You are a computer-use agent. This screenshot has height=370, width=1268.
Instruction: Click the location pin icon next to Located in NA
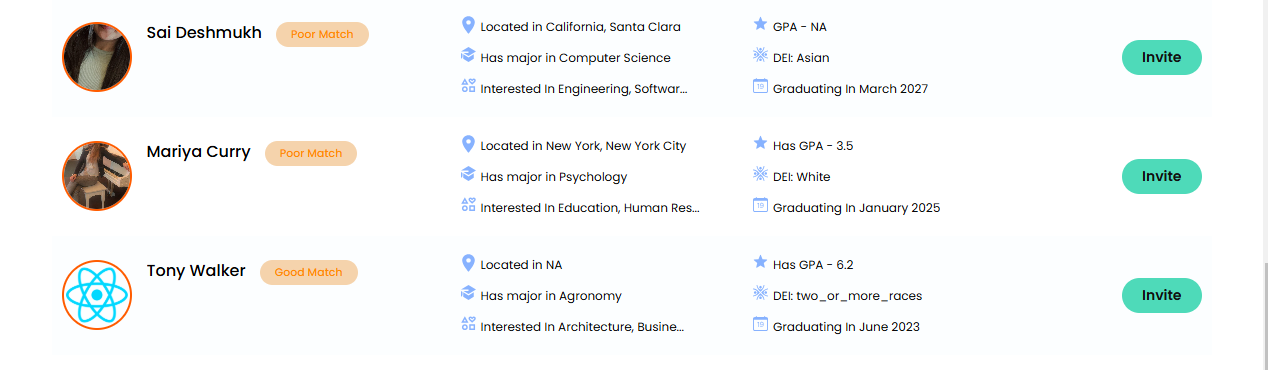(x=468, y=263)
